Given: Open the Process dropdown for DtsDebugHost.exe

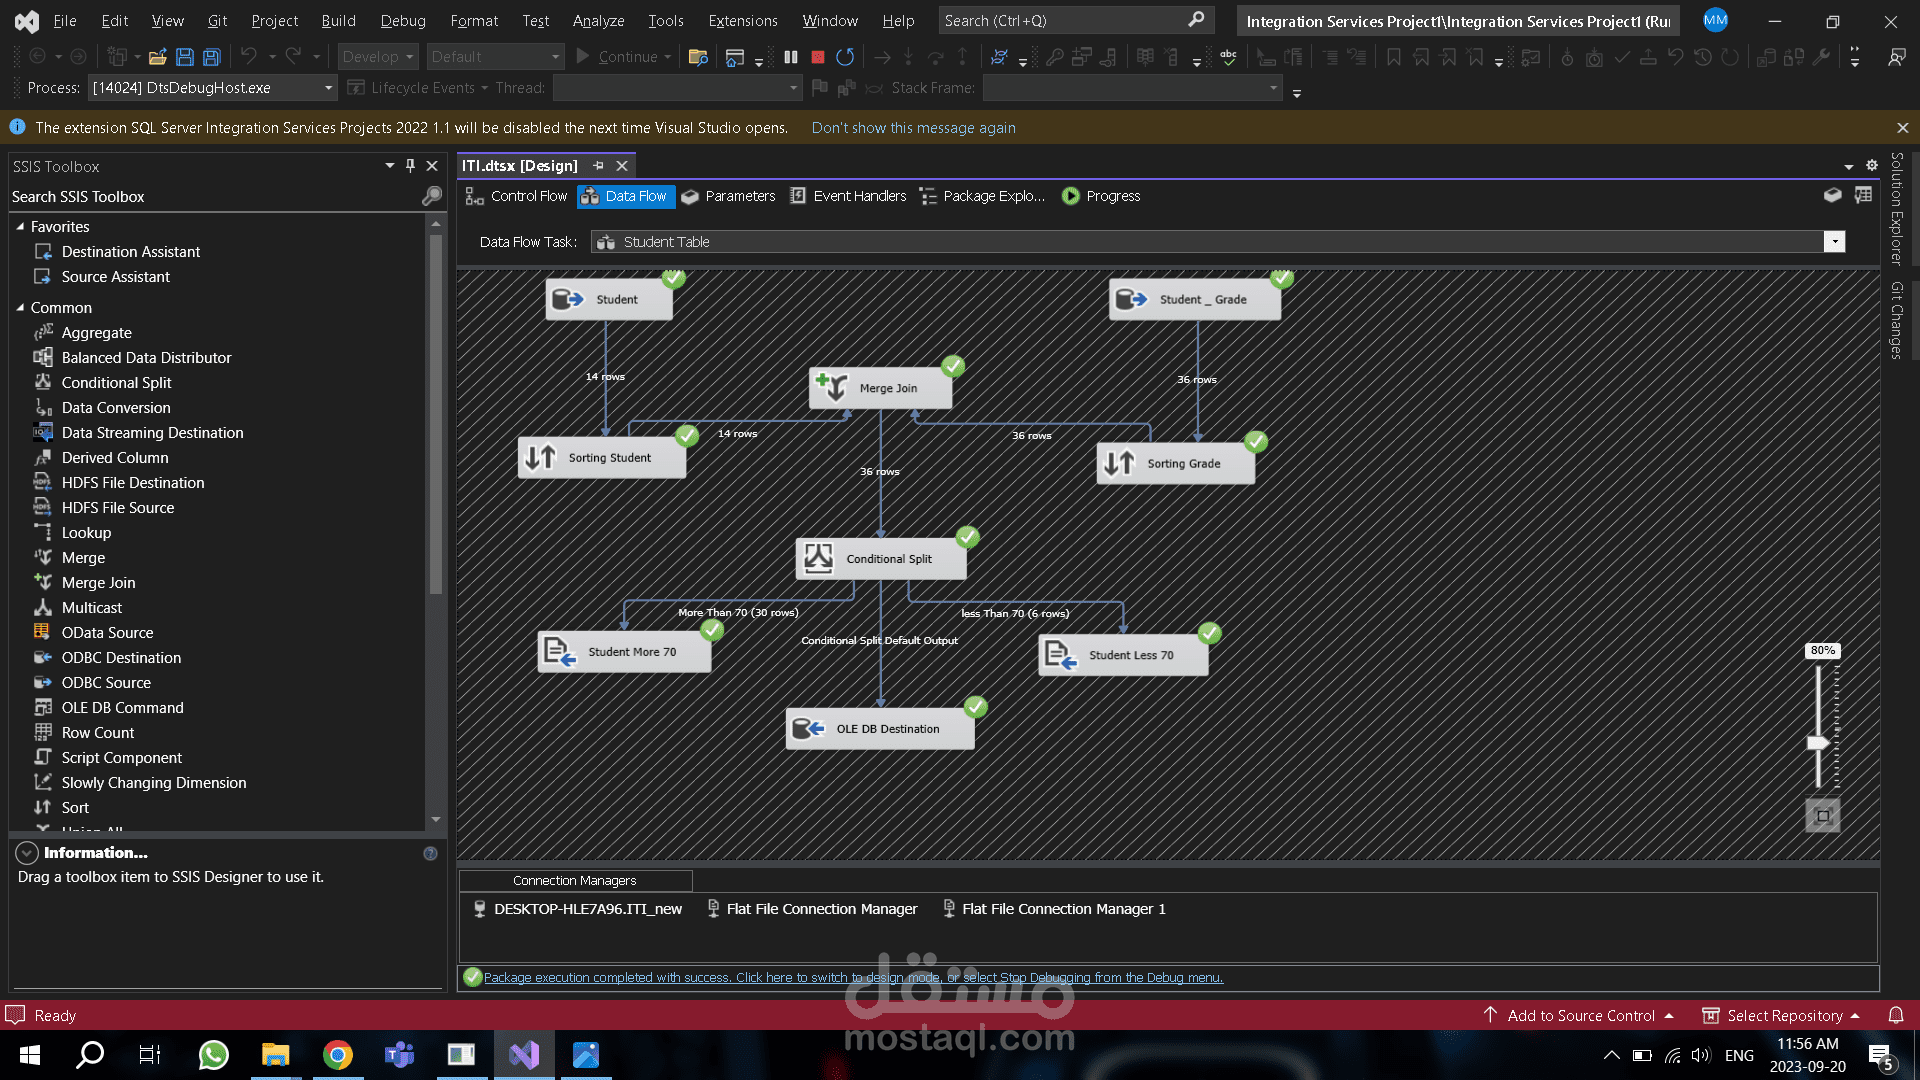Looking at the screenshot, I should (x=328, y=88).
